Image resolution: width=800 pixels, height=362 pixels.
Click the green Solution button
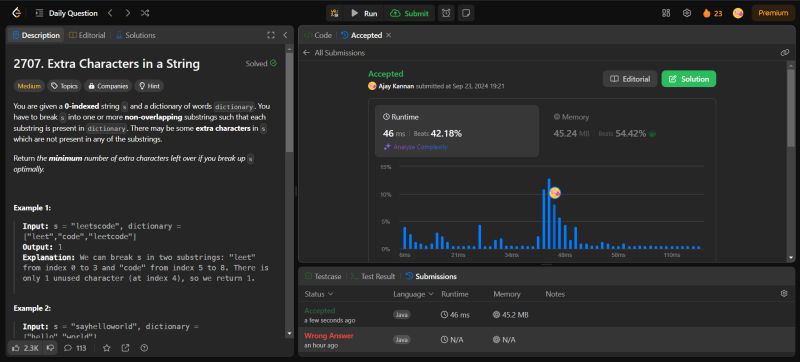tap(689, 79)
